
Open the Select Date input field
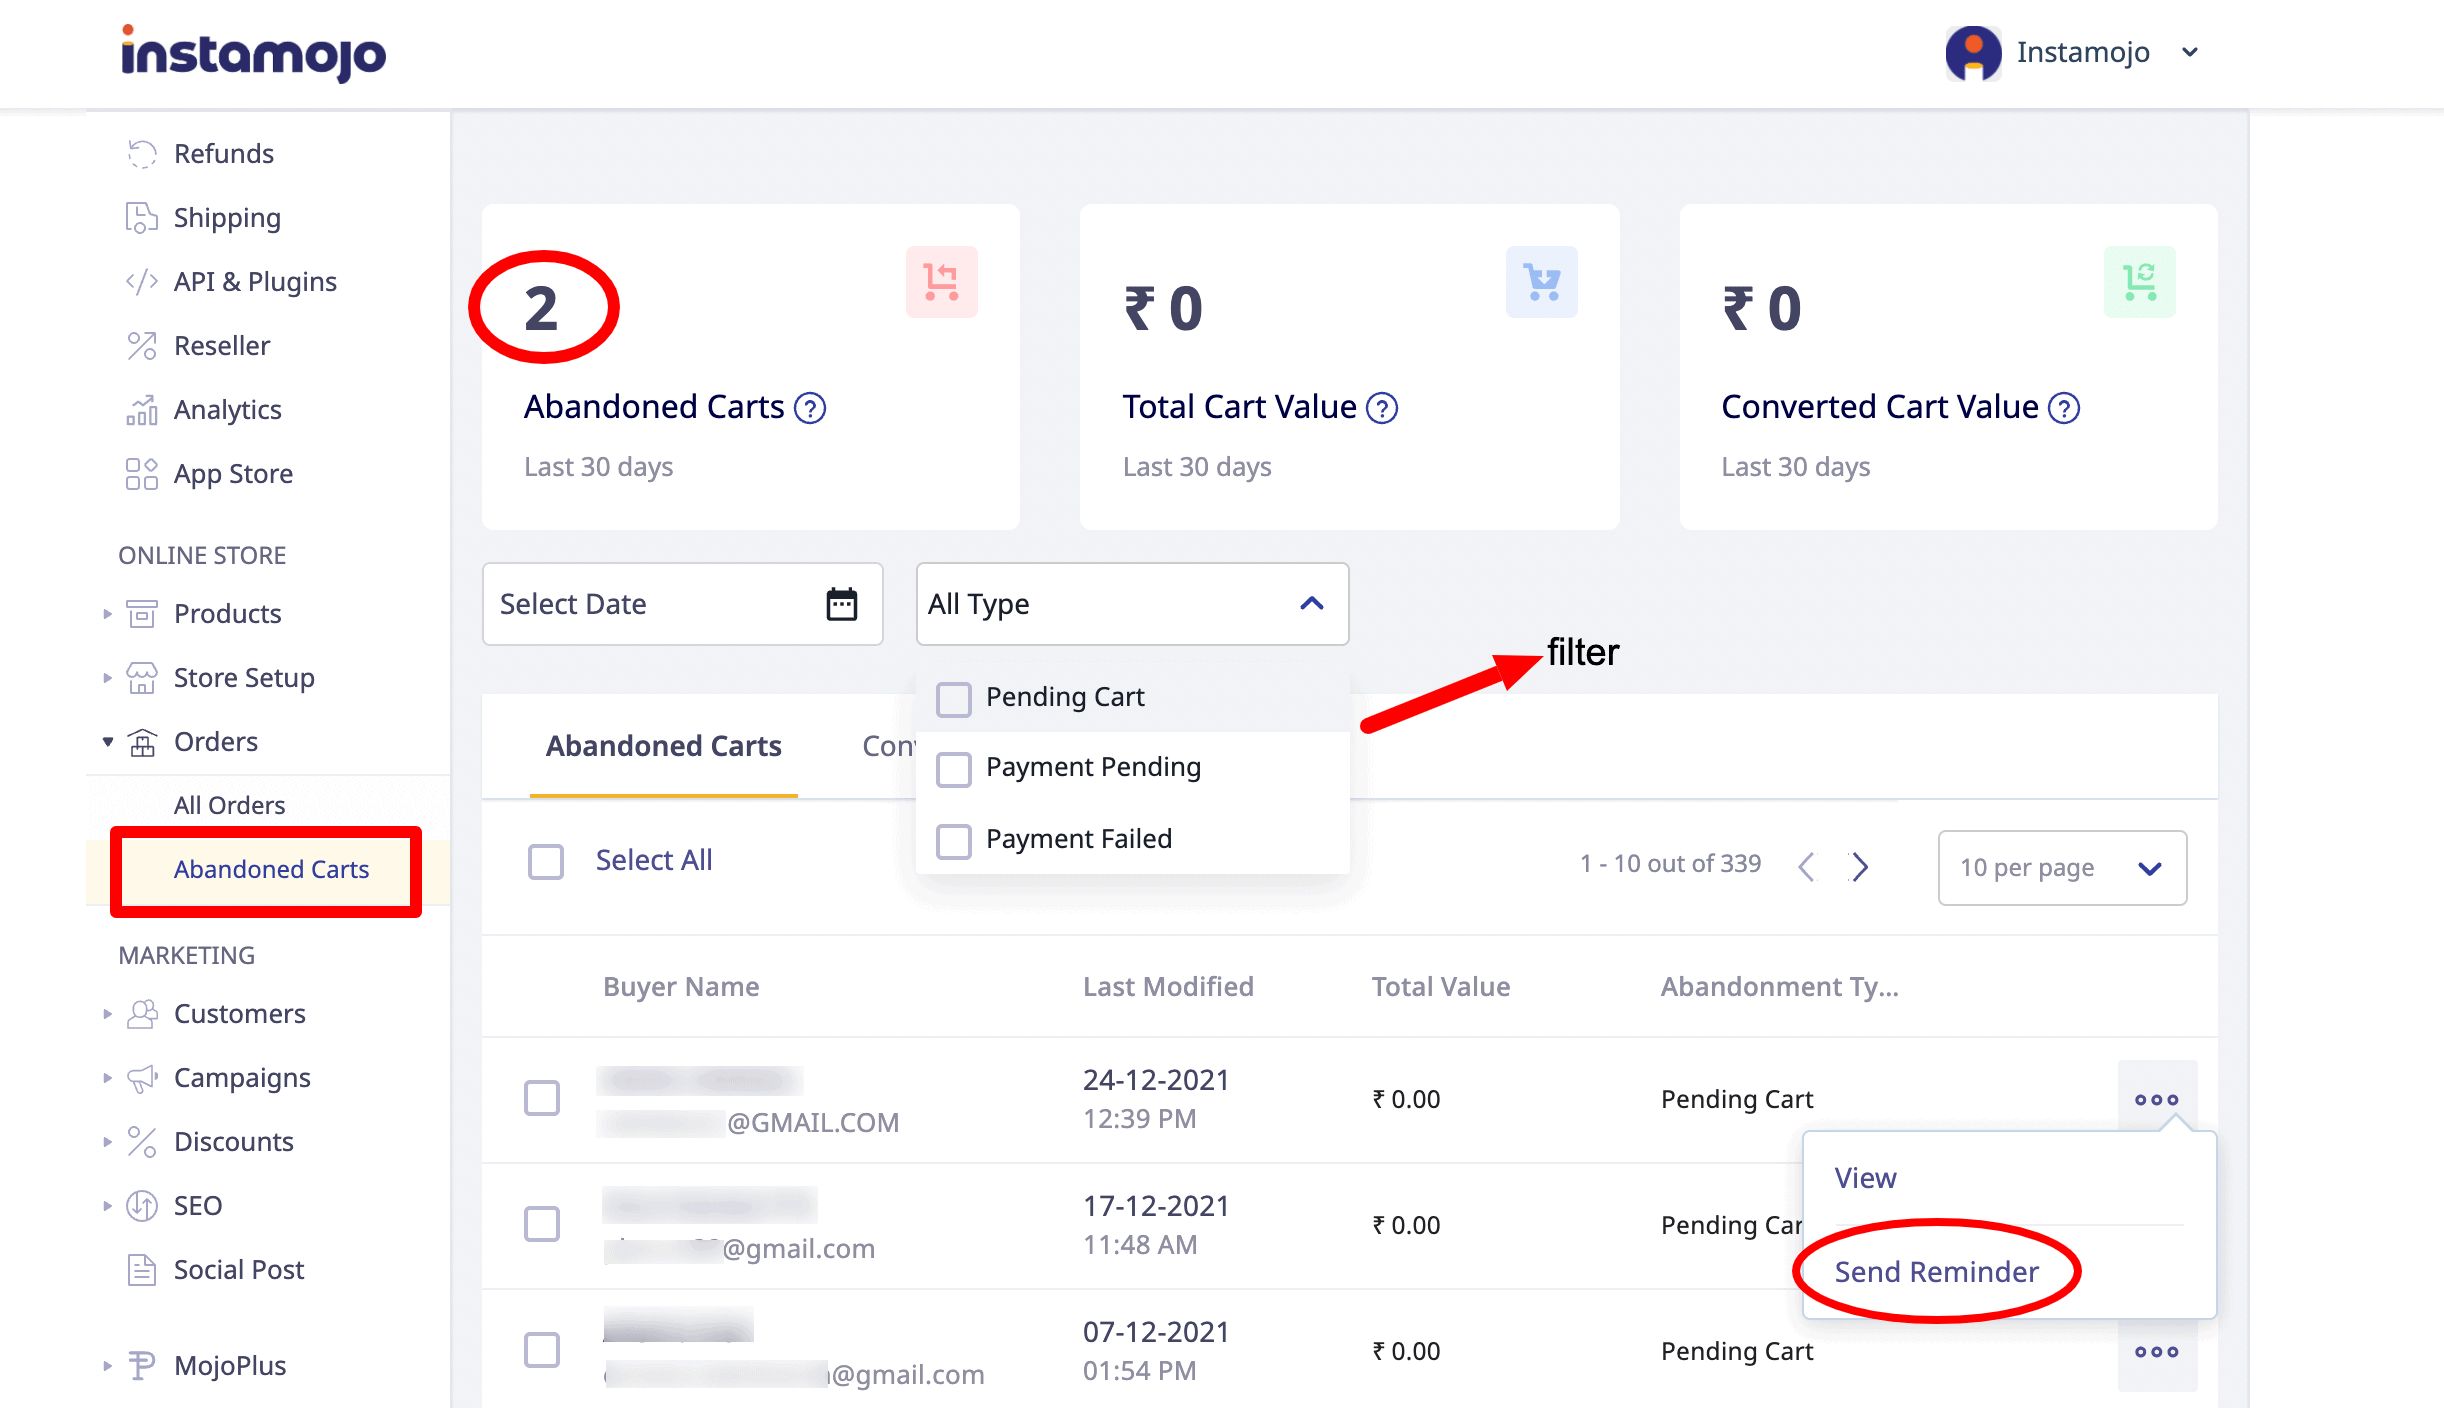point(678,602)
